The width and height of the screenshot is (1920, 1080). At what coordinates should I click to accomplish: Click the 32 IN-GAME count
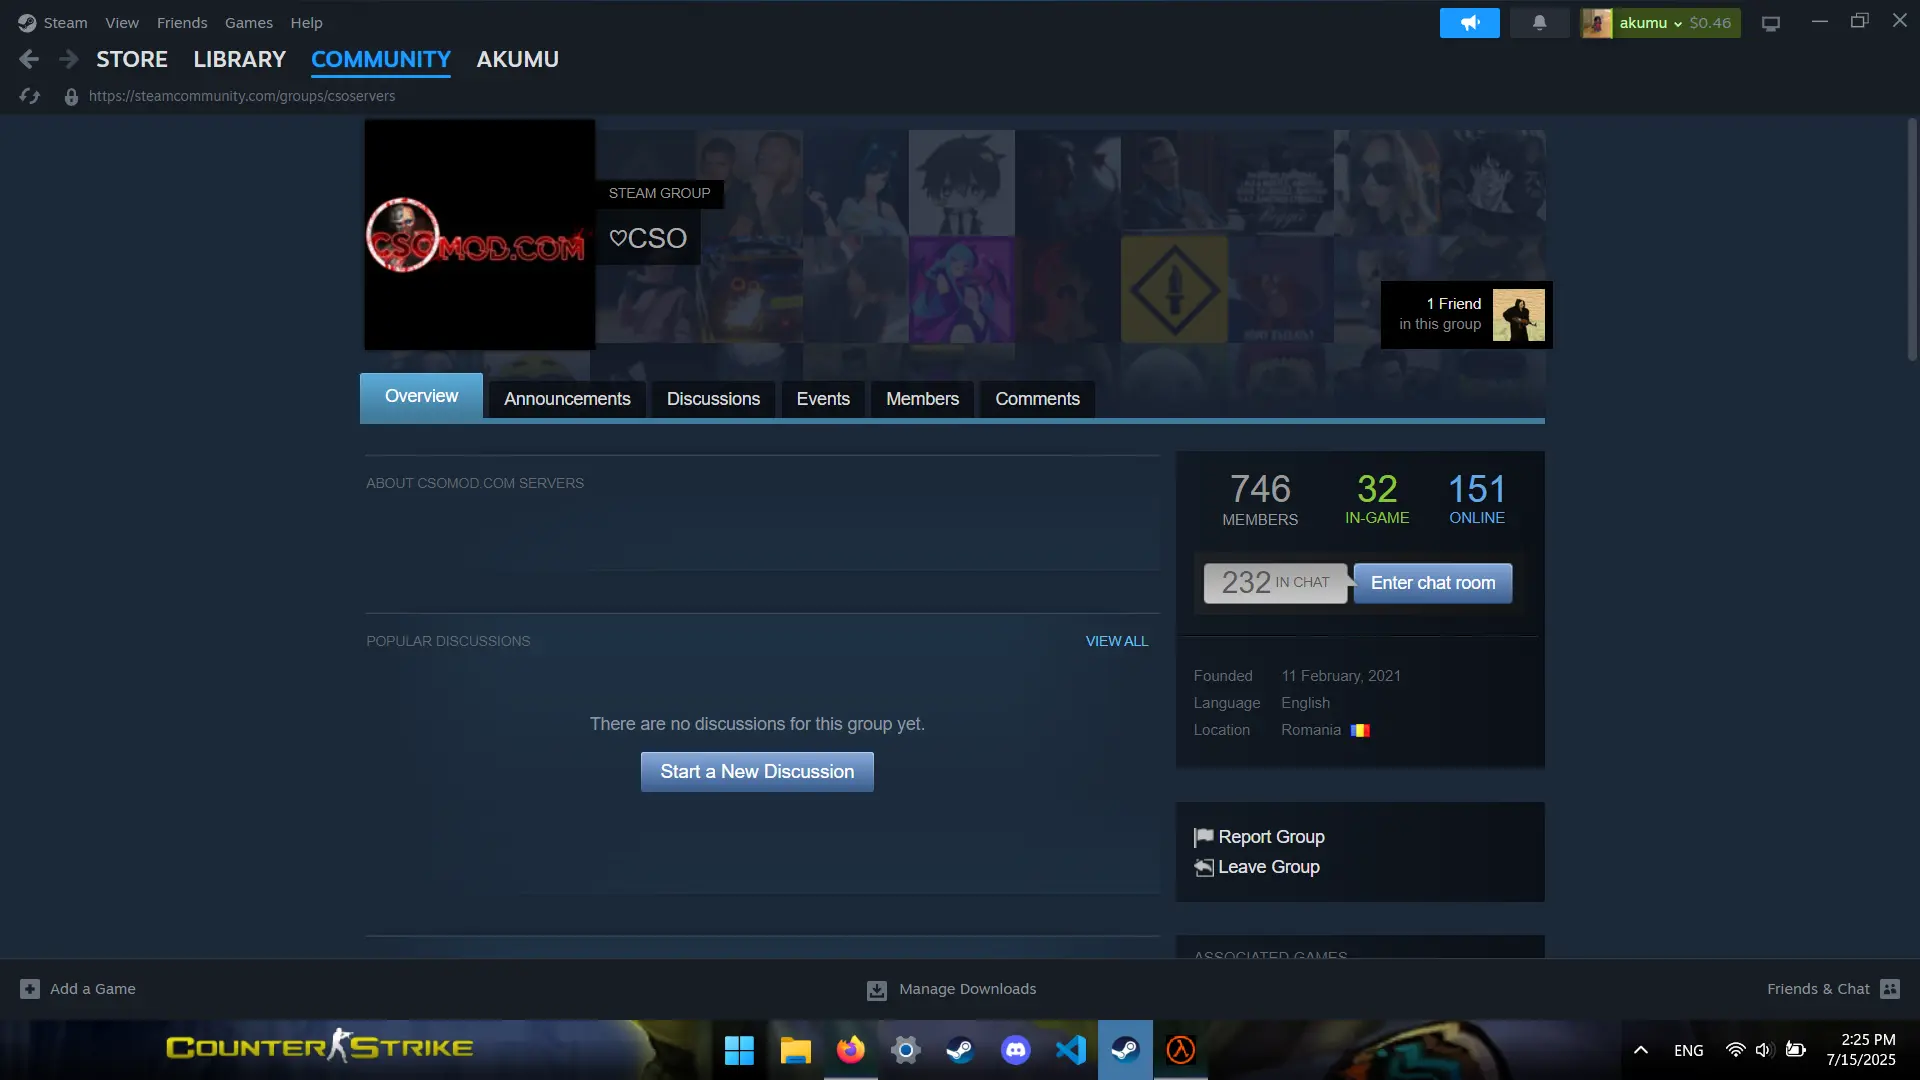pos(1377,498)
